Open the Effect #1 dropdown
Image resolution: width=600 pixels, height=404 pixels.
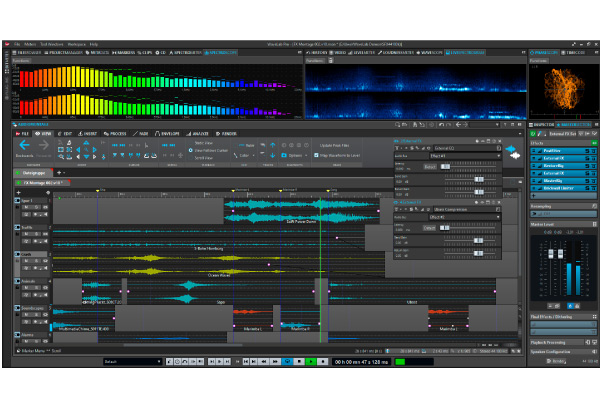coord(465,156)
